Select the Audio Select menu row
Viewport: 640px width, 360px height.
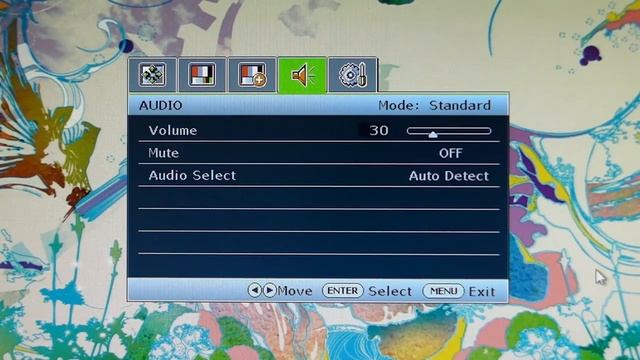click(x=319, y=176)
